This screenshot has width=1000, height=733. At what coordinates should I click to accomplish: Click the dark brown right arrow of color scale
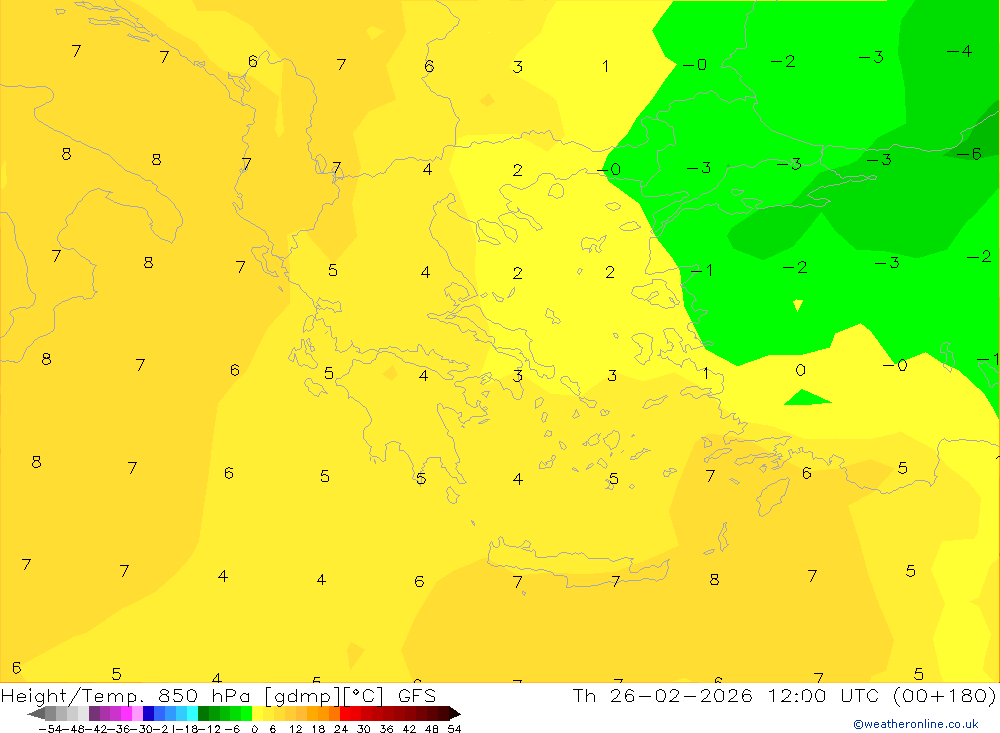pos(455,713)
